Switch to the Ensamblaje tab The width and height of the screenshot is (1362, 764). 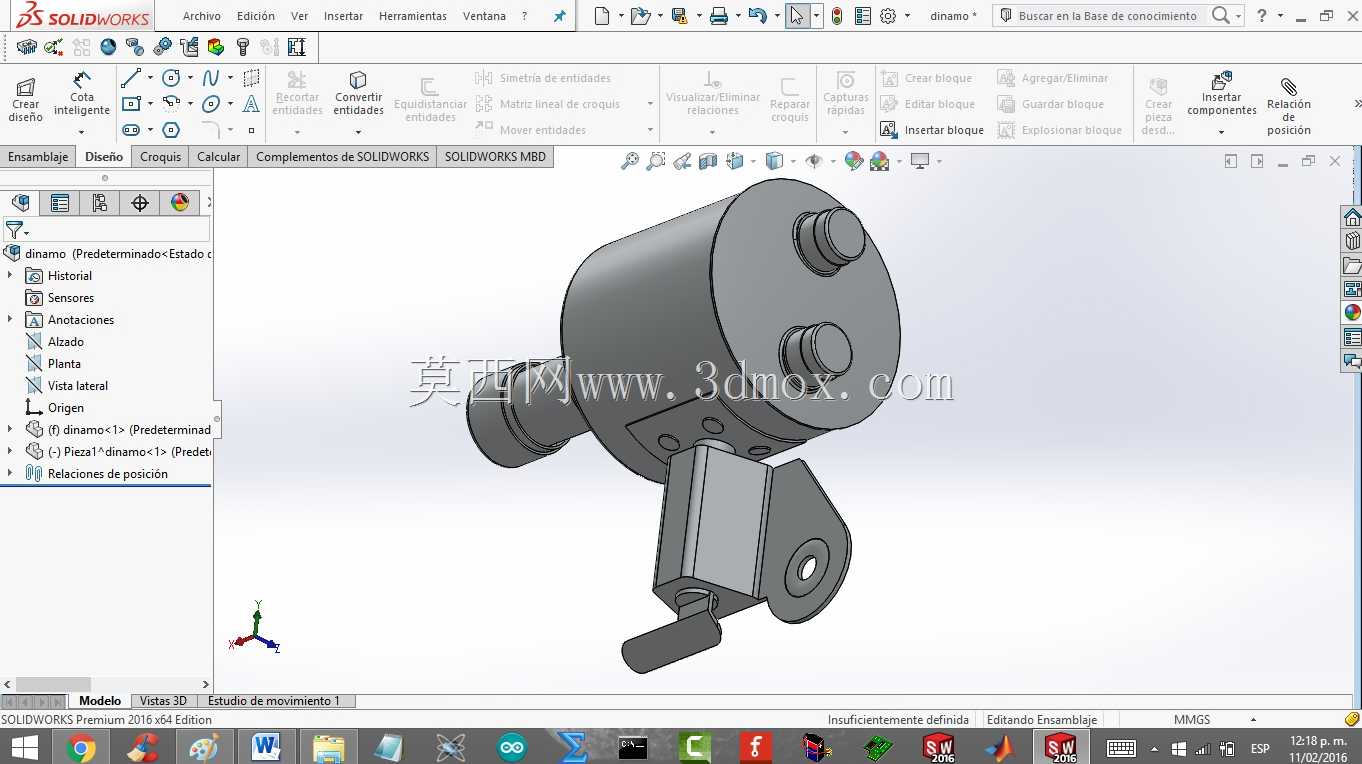[38, 157]
